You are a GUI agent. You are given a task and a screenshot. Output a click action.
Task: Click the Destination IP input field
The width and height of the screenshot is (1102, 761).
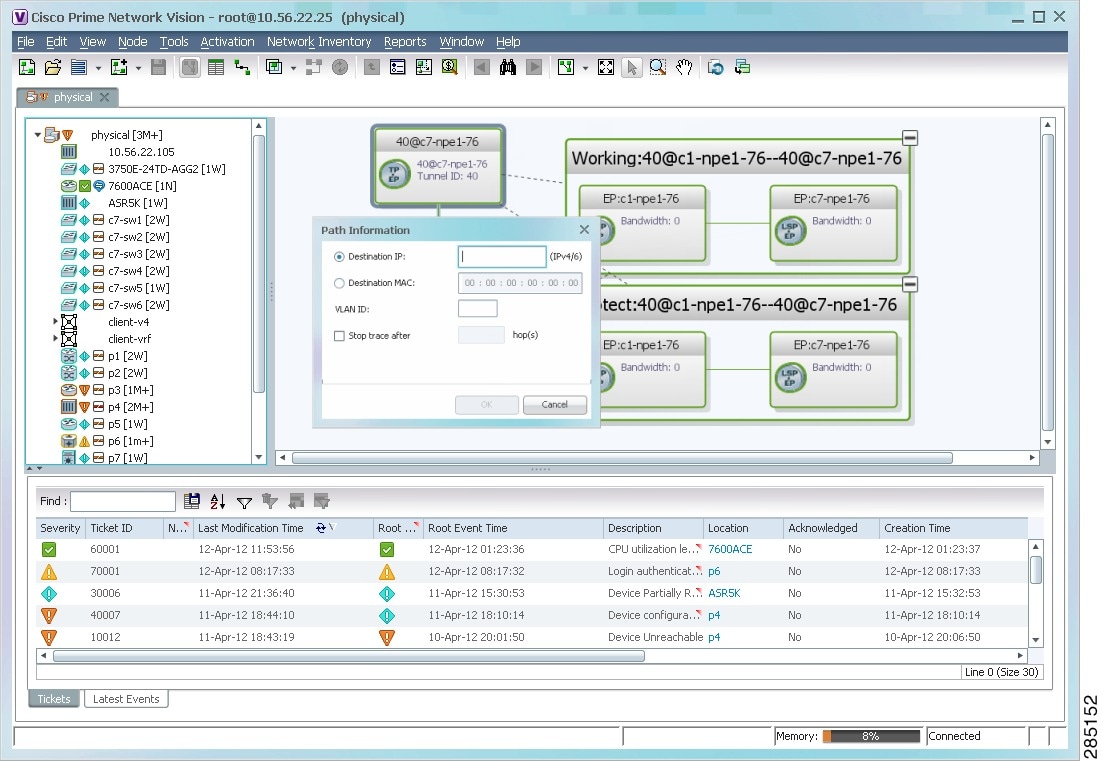point(502,256)
